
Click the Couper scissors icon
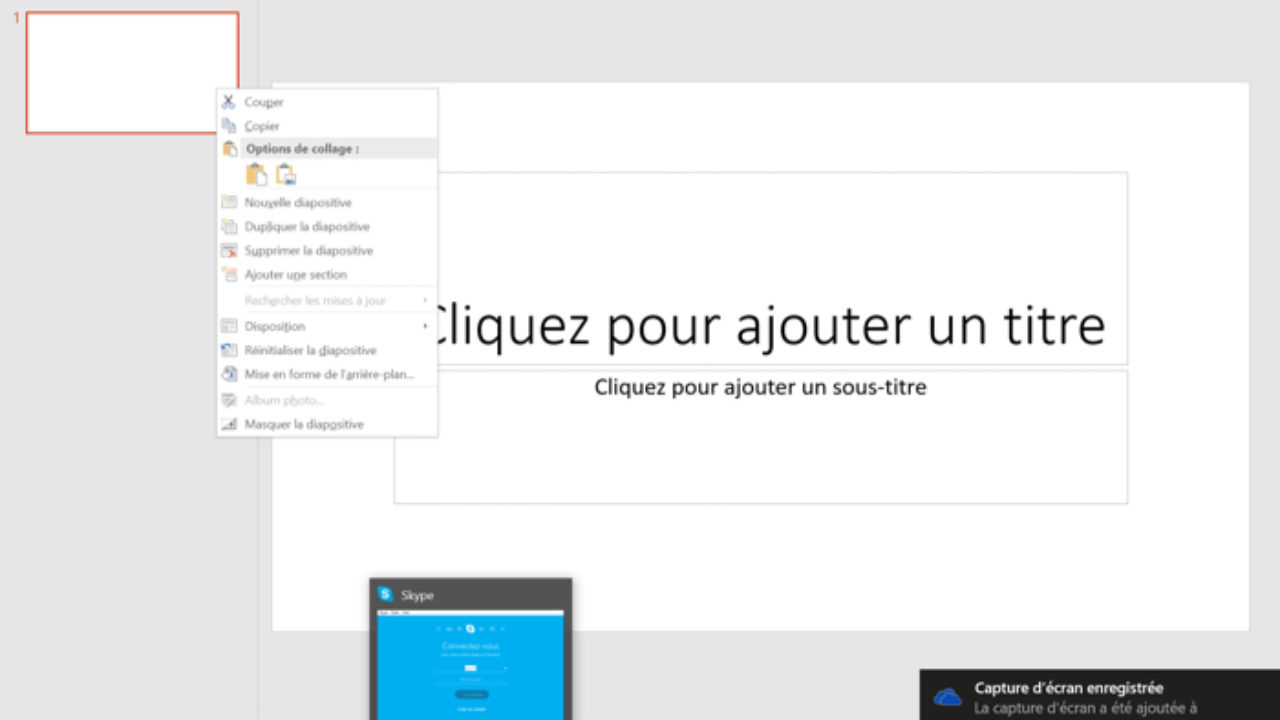click(228, 102)
